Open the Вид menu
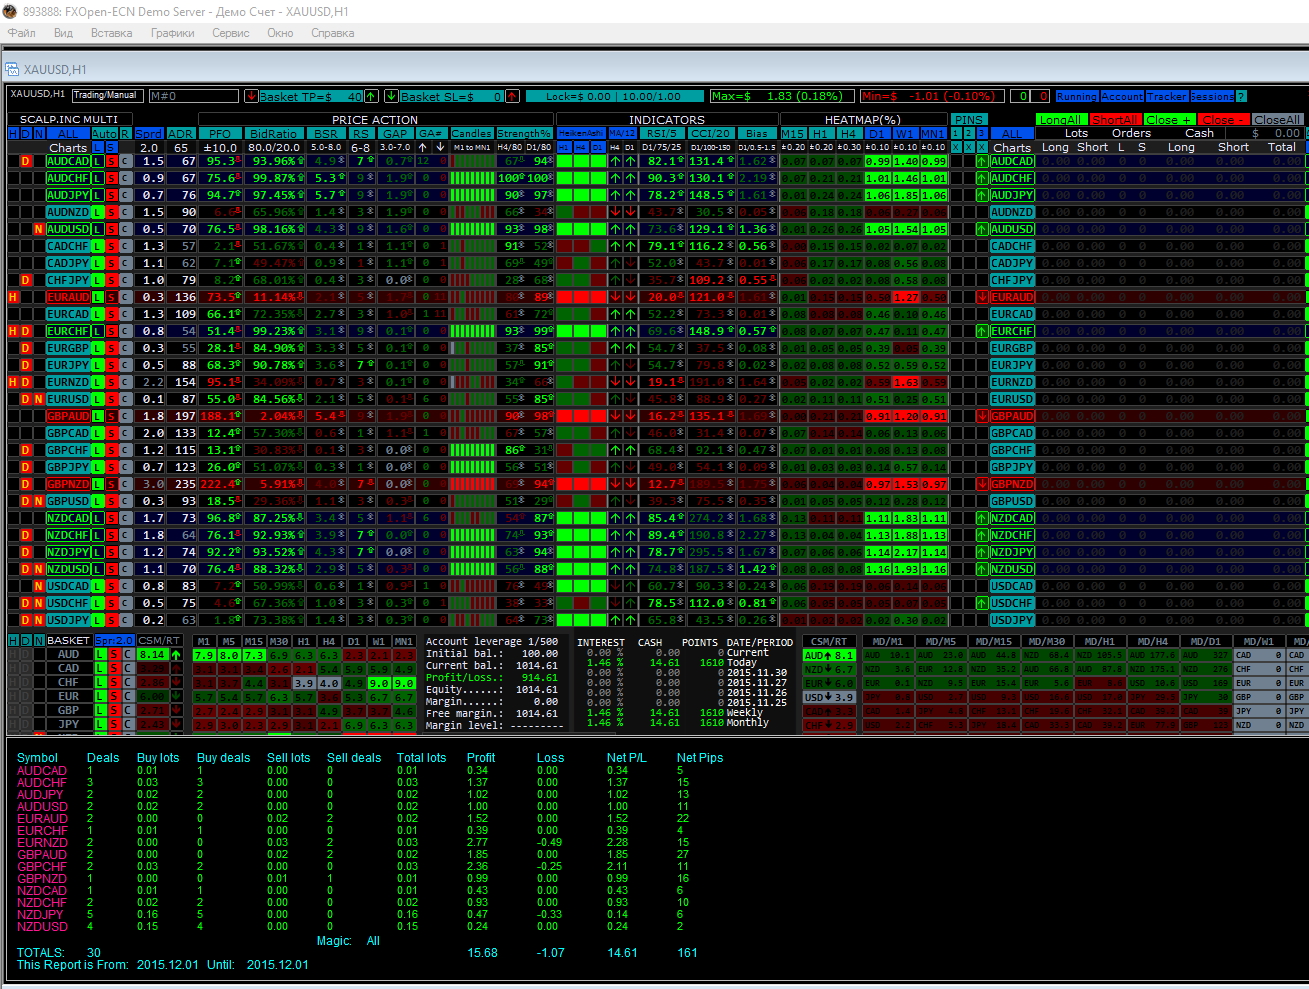 coord(63,33)
